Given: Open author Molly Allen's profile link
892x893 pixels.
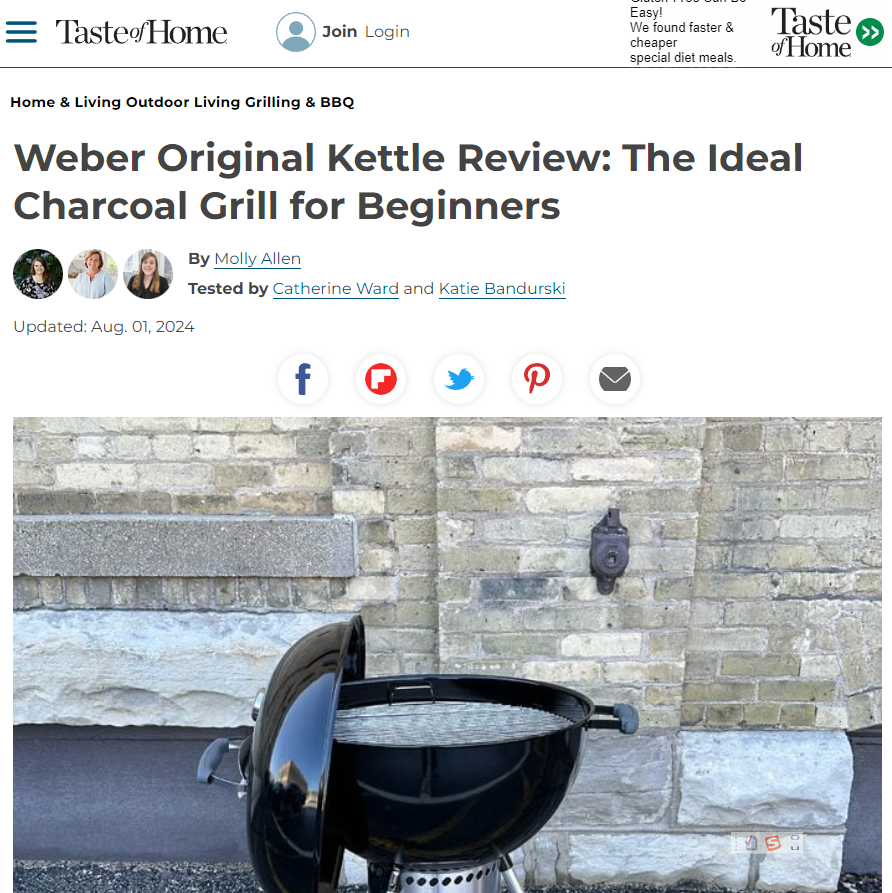Looking at the screenshot, I should 257,259.
